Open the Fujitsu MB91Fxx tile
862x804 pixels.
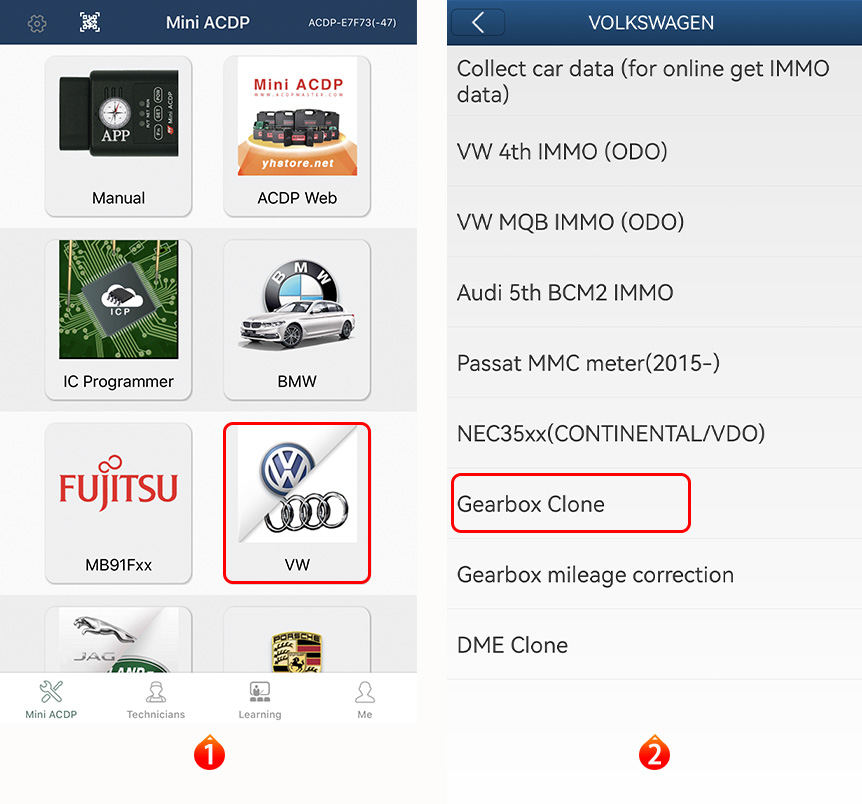[x=118, y=503]
